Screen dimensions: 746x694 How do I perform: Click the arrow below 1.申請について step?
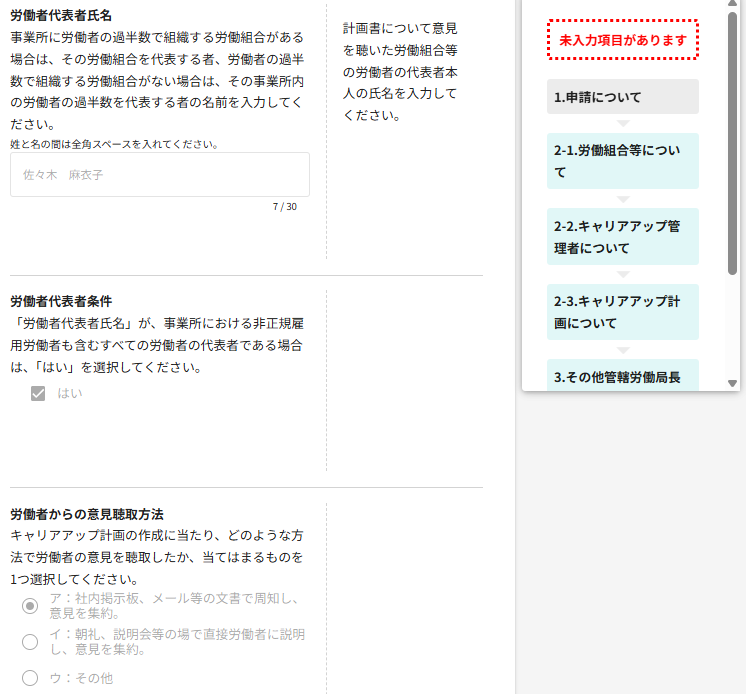point(623,123)
